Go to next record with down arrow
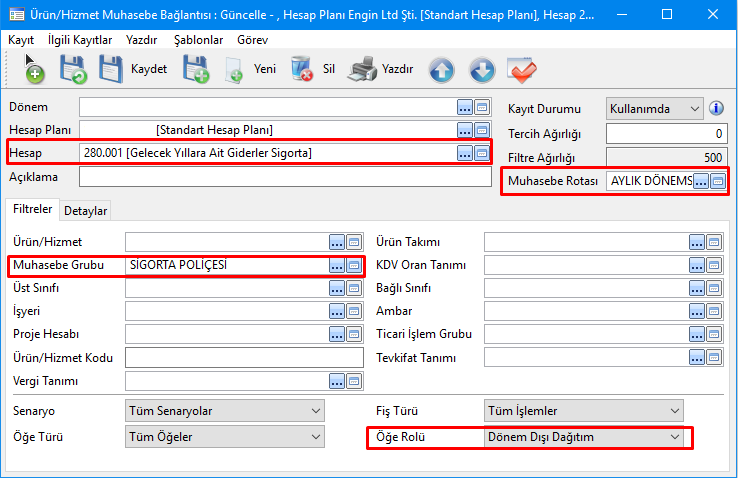 click(482, 70)
